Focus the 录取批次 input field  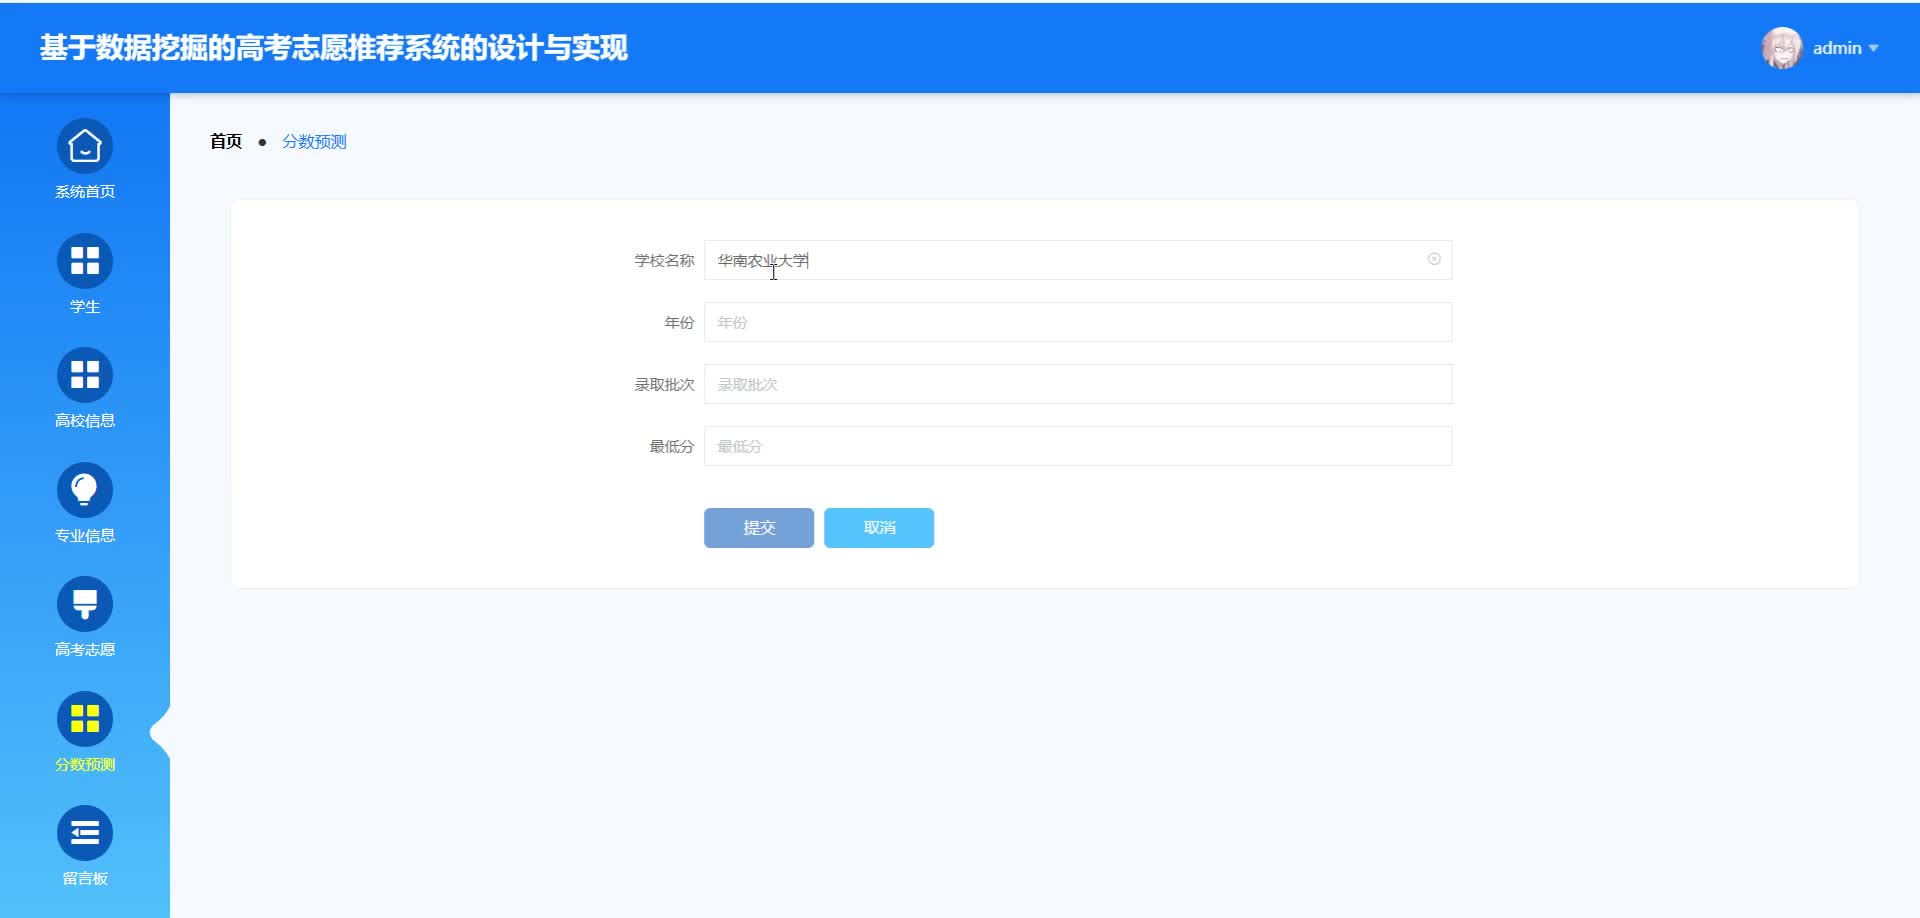[x=1077, y=383]
